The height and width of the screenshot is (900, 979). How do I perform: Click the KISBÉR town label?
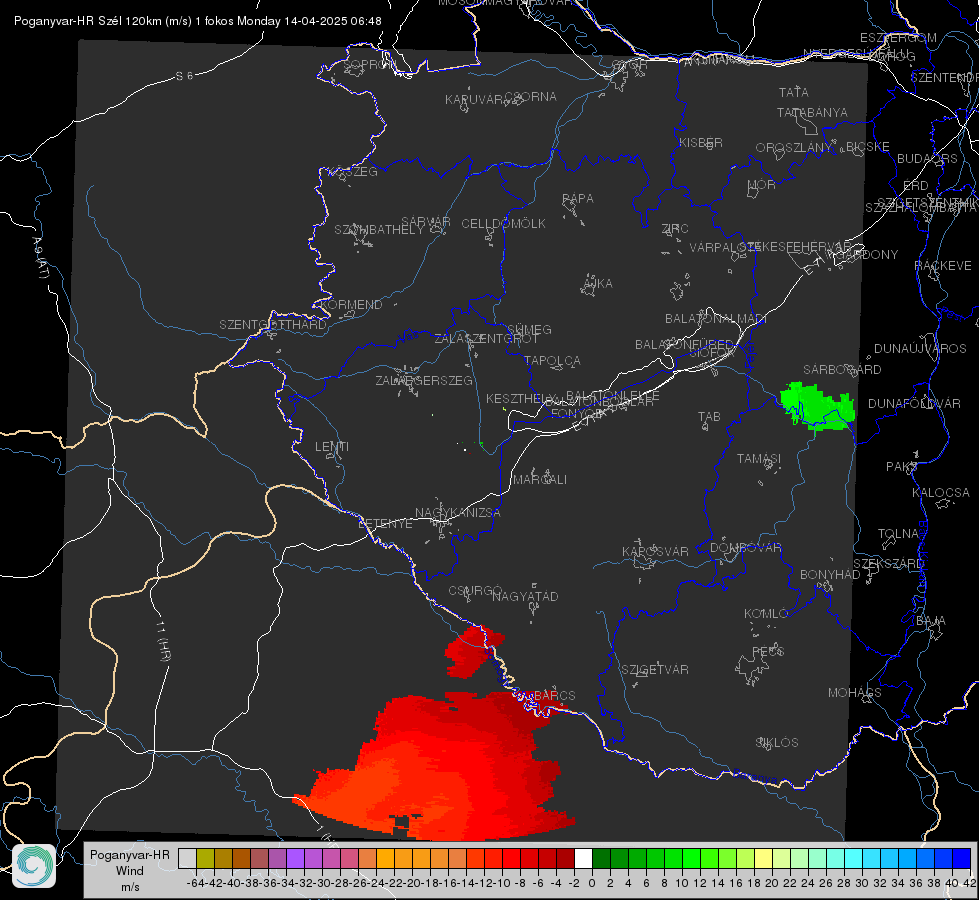[x=701, y=143]
